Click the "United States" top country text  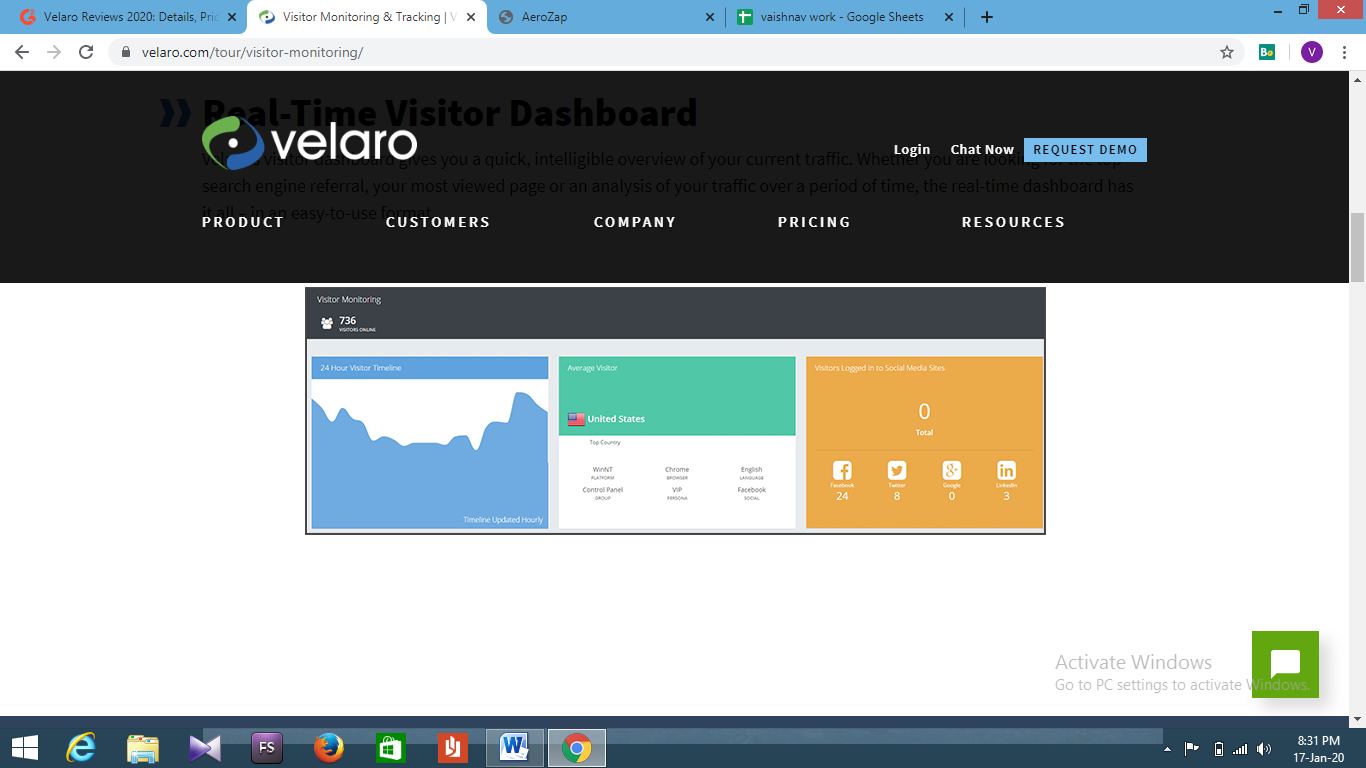[616, 419]
